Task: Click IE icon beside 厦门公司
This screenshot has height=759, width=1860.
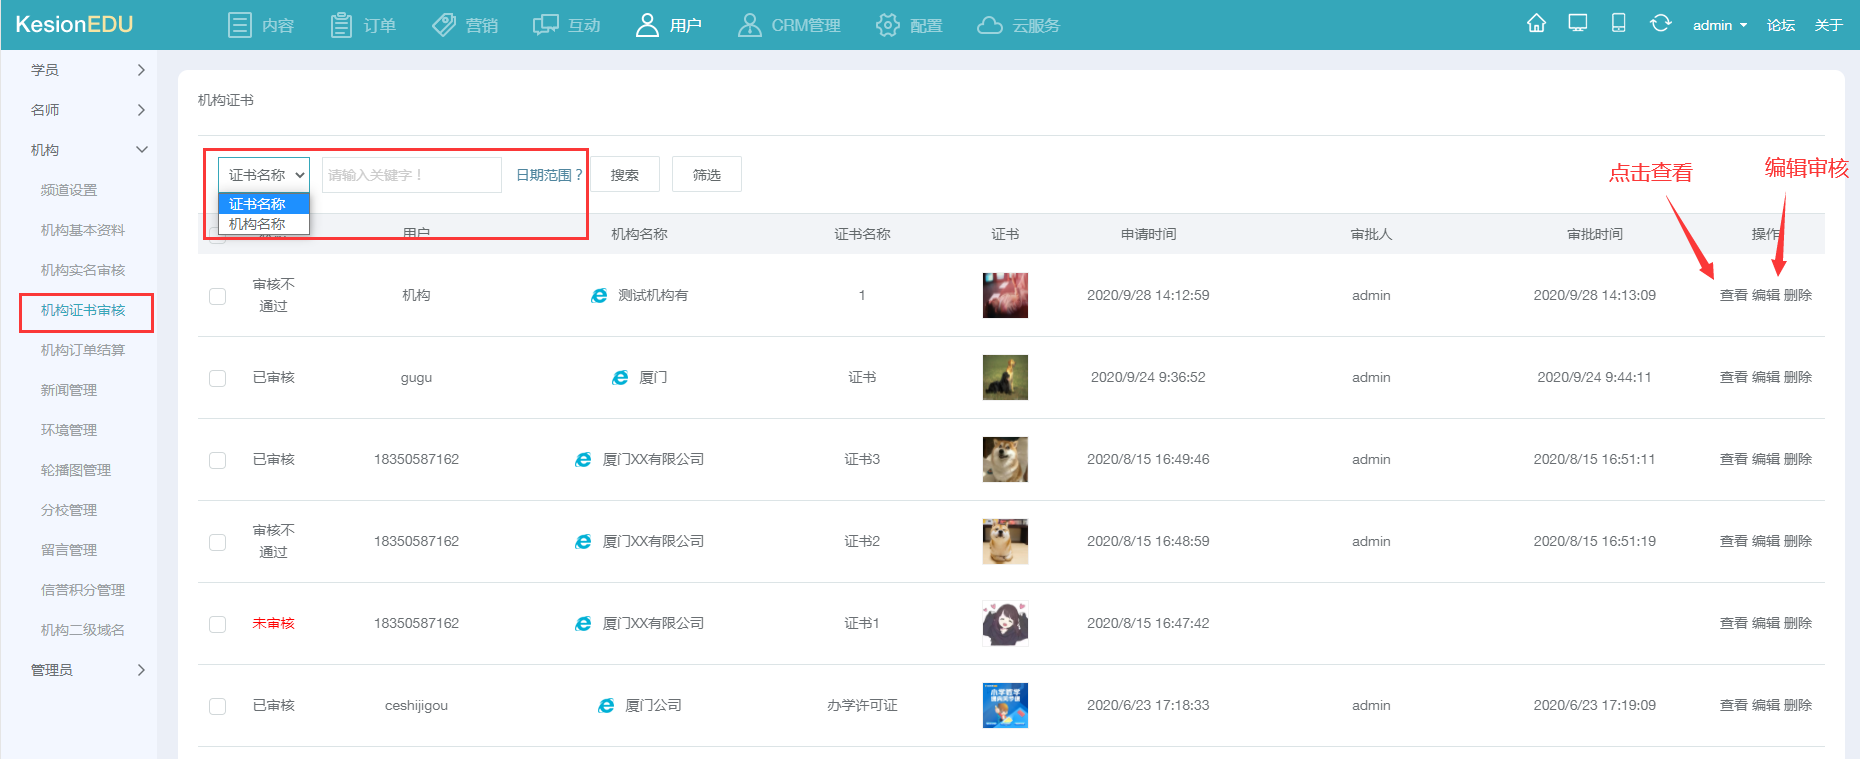Action: pyautogui.click(x=606, y=706)
